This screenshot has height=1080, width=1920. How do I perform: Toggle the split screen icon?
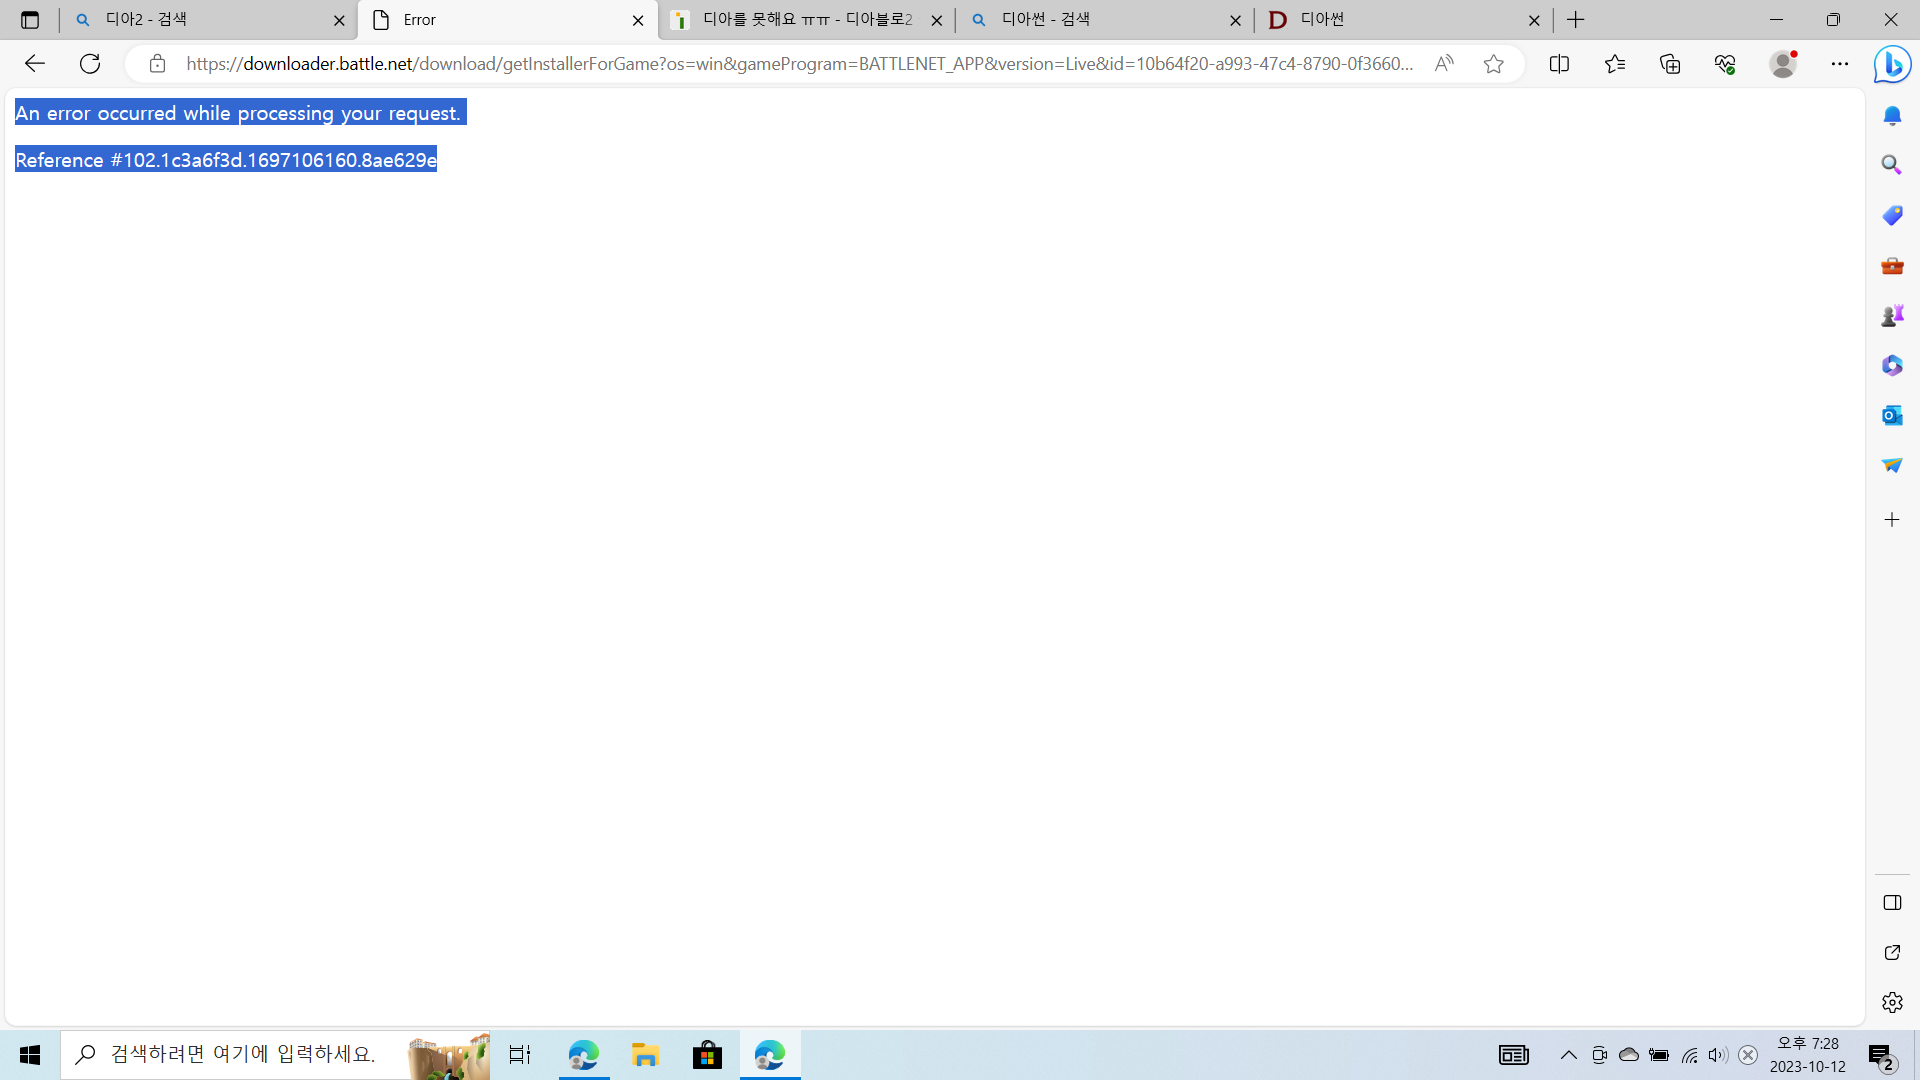click(x=1559, y=64)
